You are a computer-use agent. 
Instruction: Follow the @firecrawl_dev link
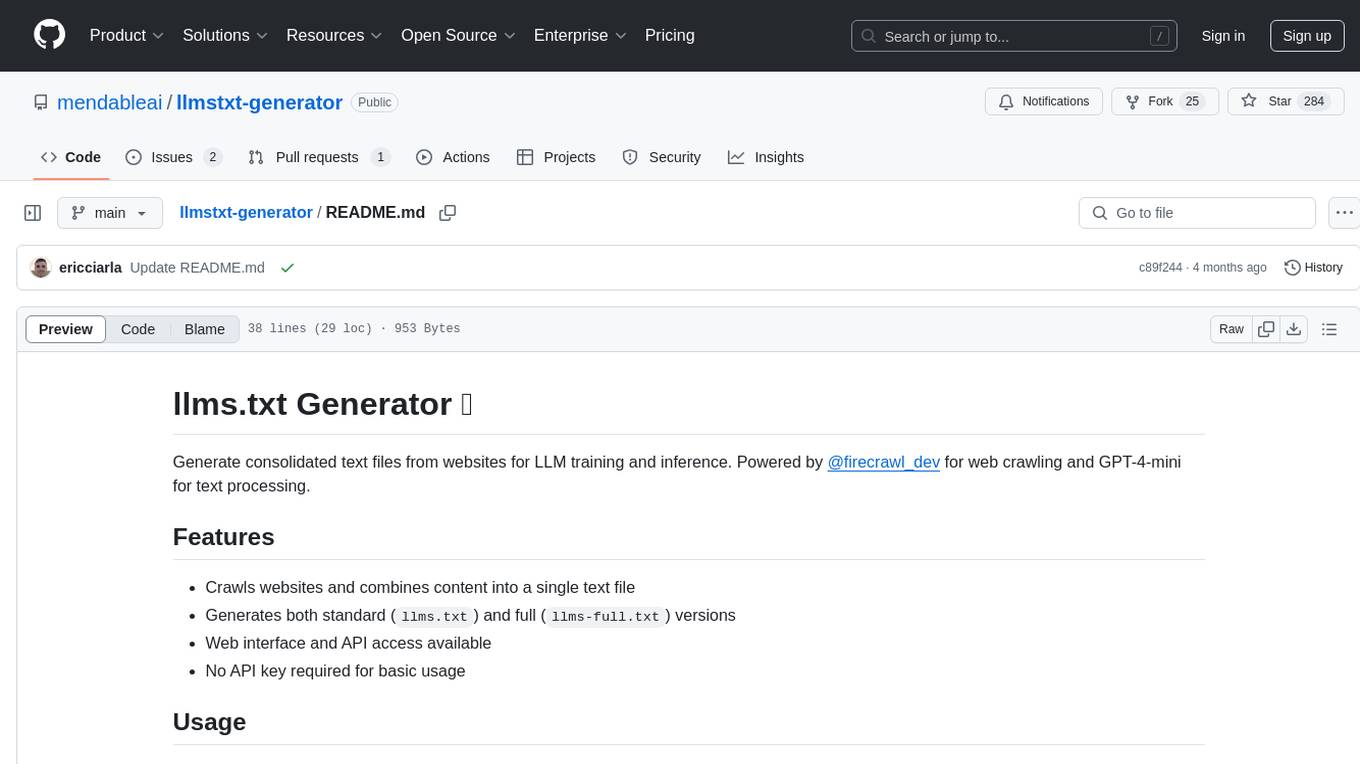(883, 462)
